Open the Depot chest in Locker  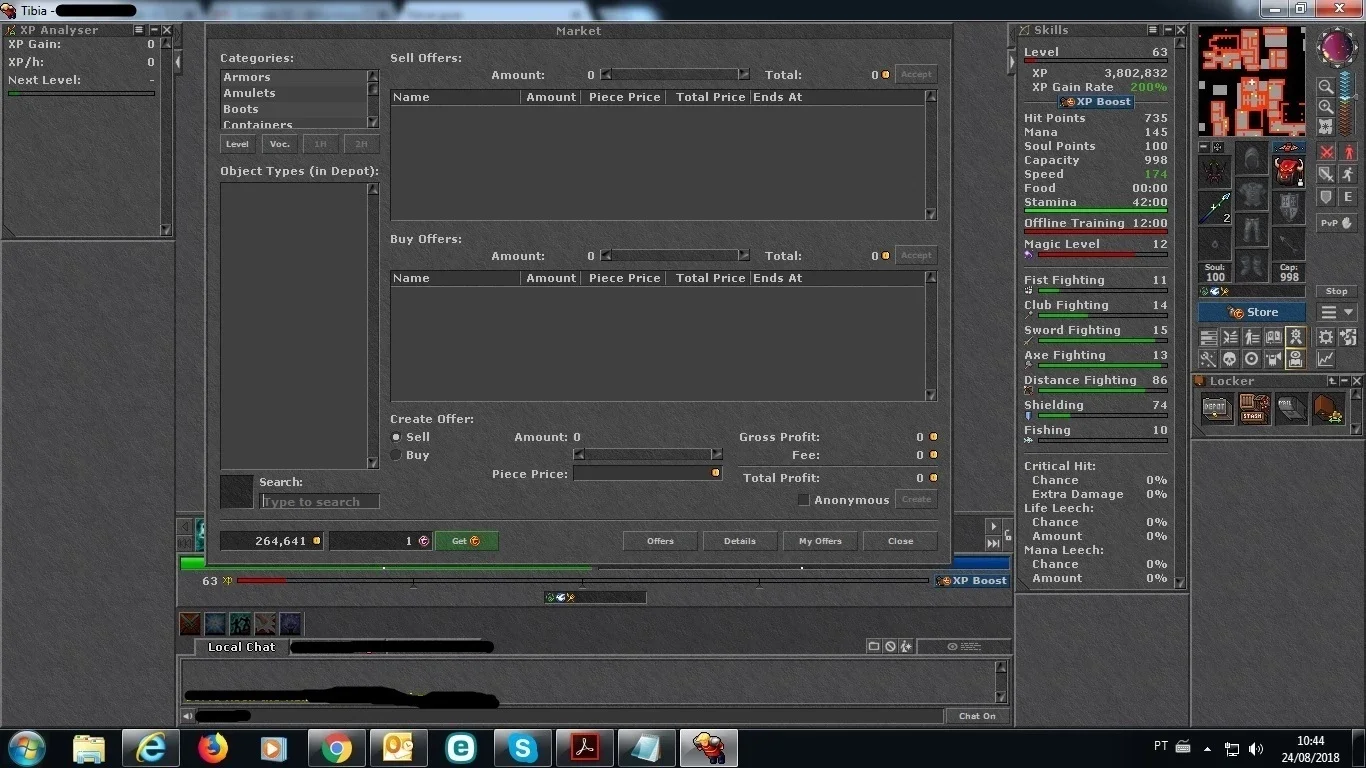(x=1216, y=408)
